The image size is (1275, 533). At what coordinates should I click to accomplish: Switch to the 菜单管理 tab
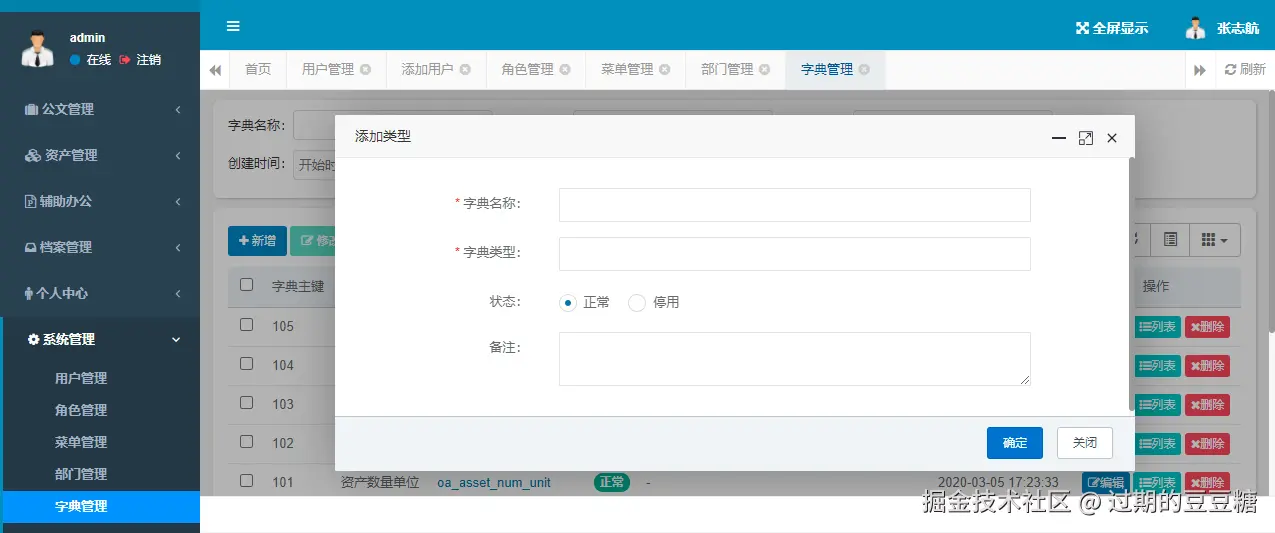click(x=627, y=70)
